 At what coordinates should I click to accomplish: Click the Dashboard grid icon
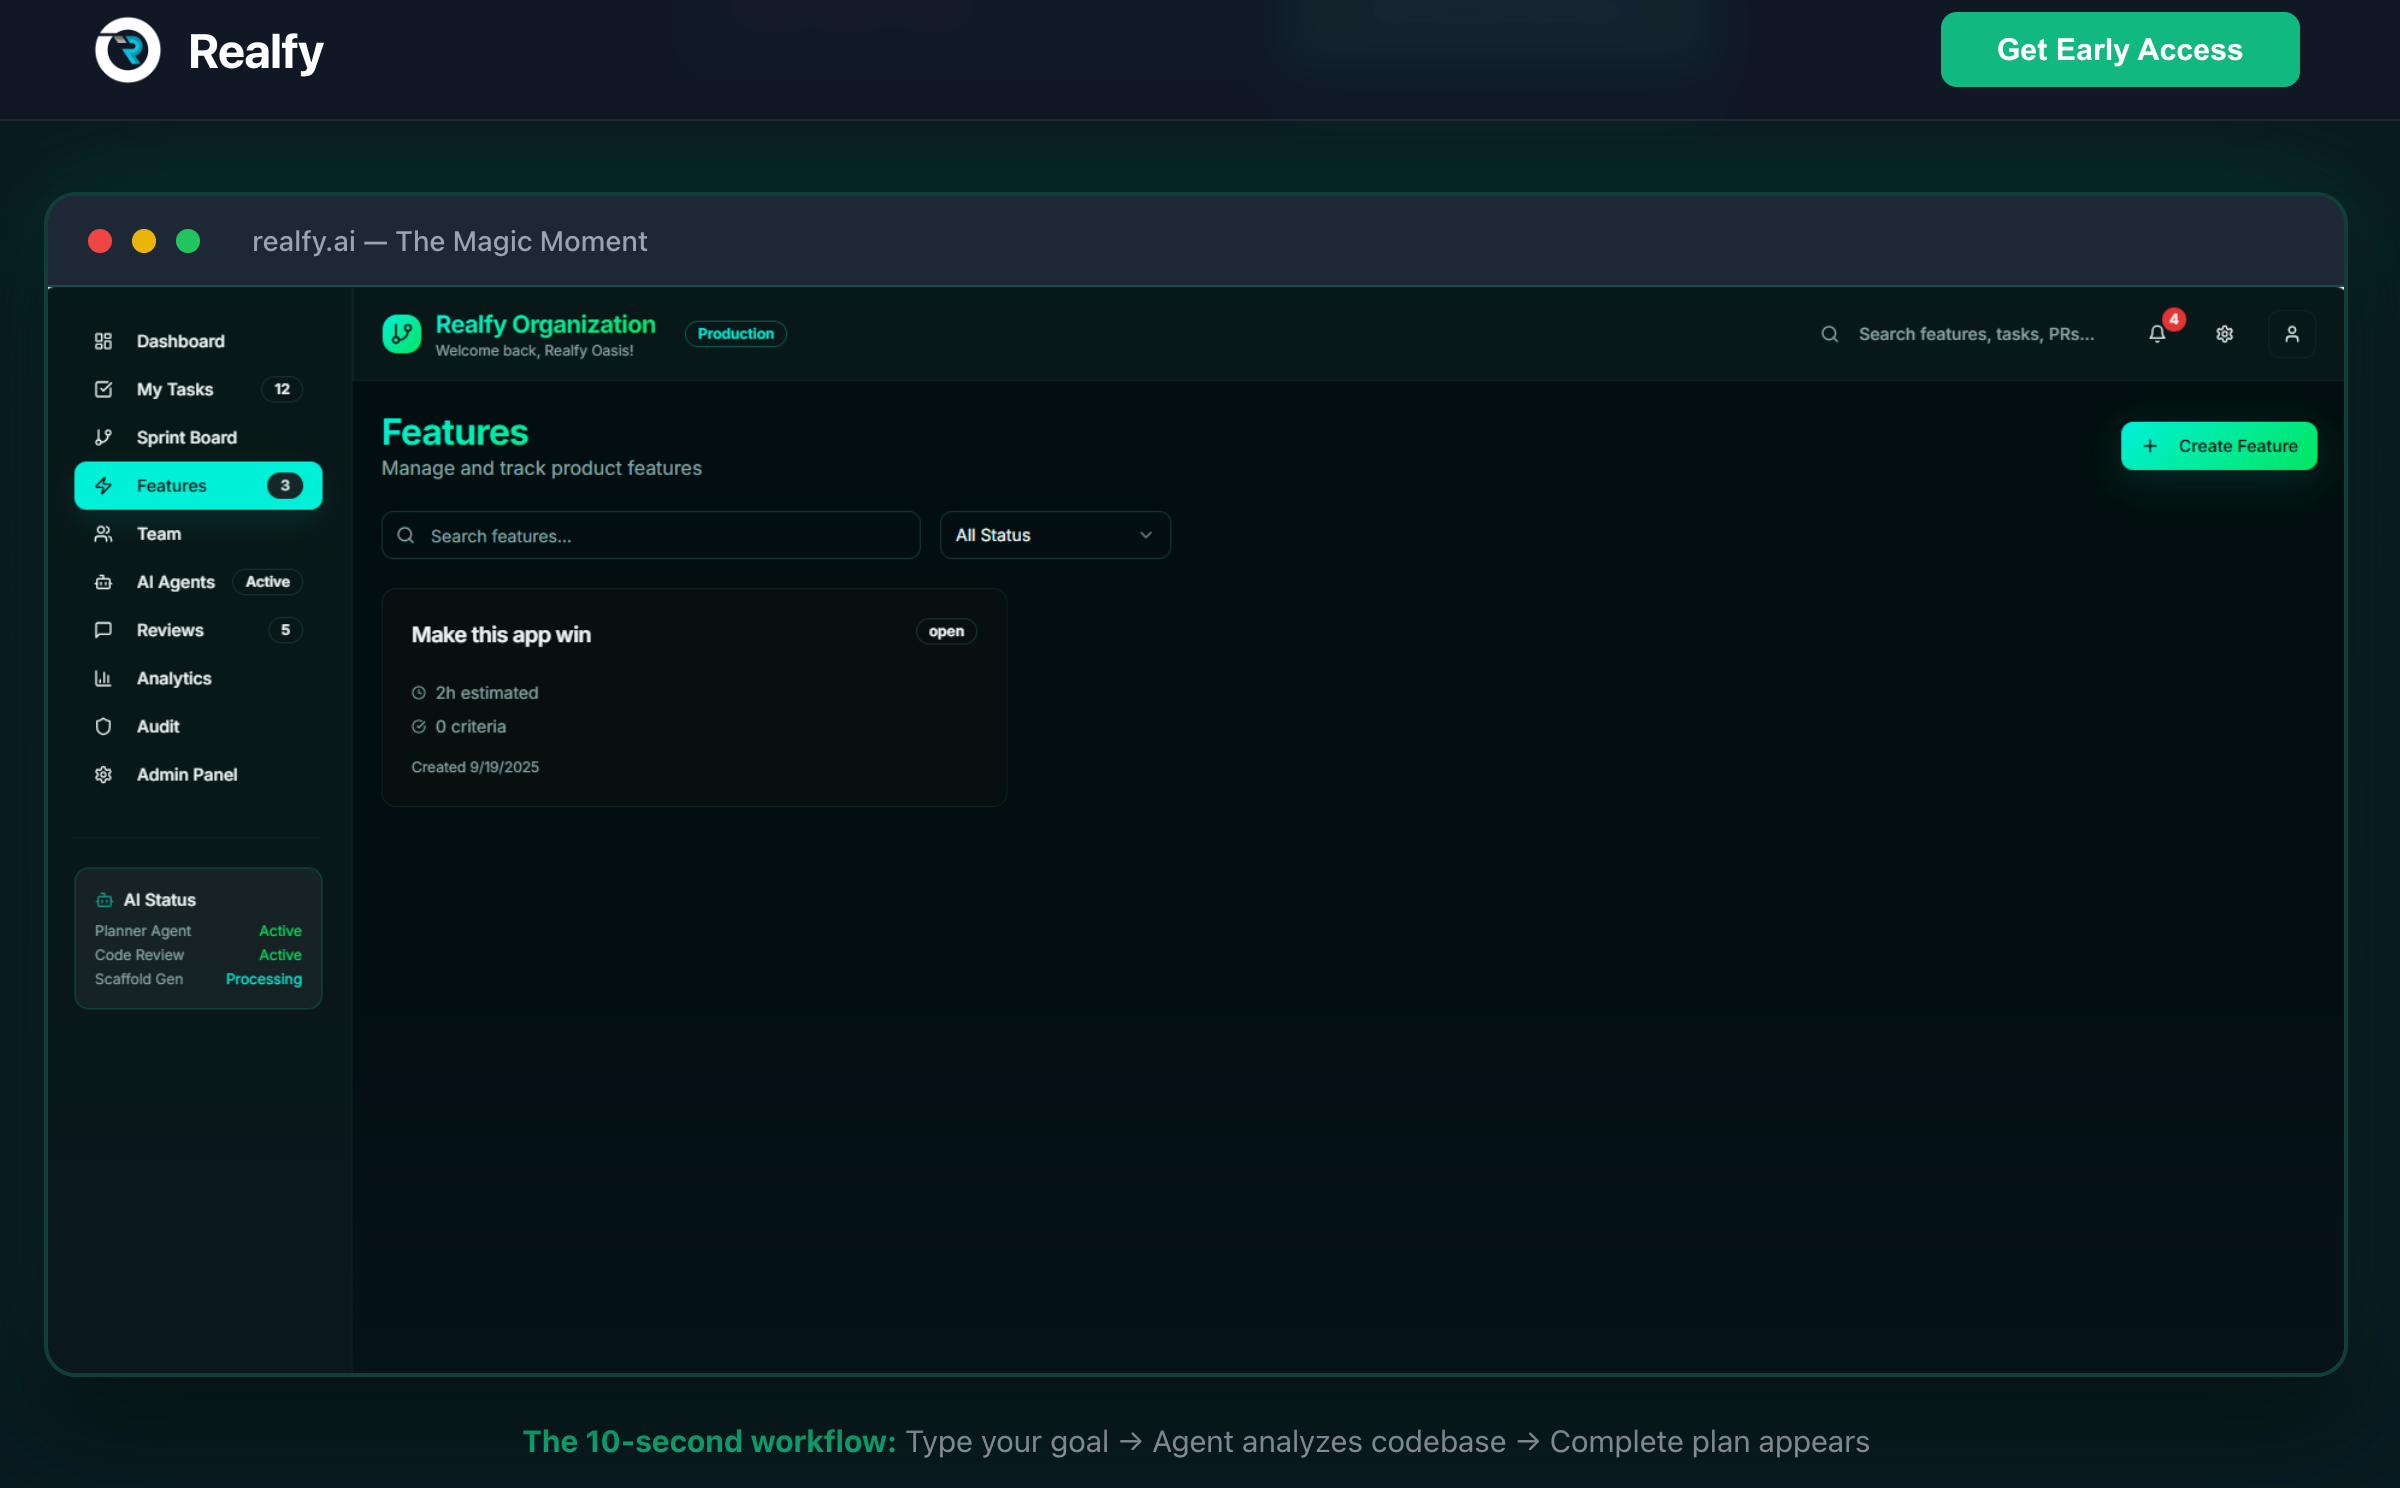click(x=103, y=341)
